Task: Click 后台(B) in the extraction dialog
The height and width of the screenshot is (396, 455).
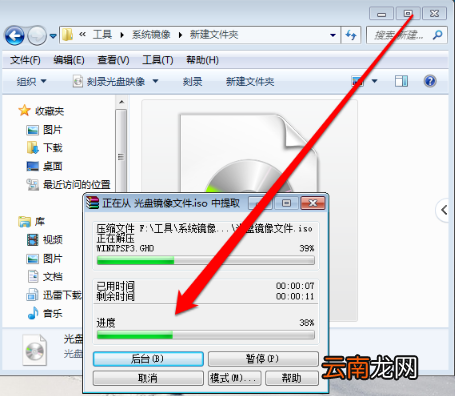Action: point(148,359)
